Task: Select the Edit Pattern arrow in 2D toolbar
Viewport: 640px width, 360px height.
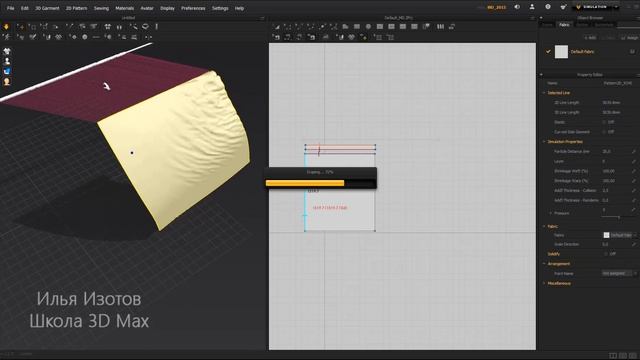Action: pos(276,27)
